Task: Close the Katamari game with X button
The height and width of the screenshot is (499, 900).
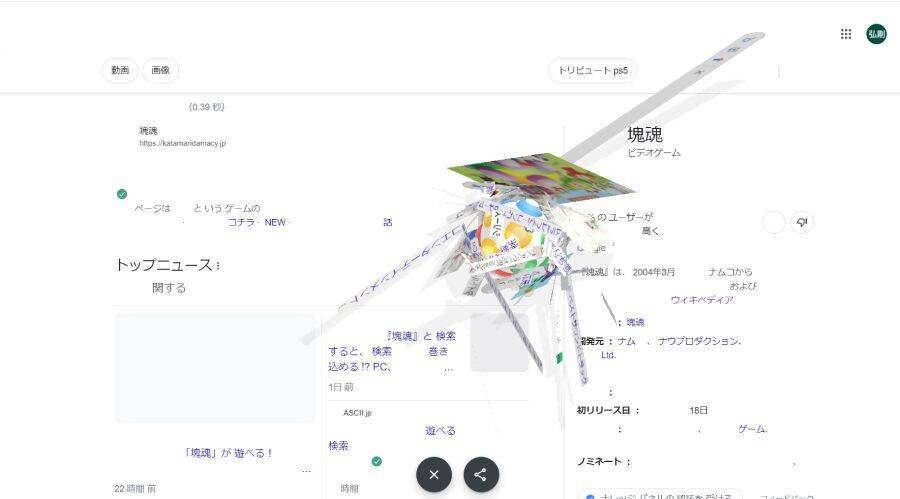Action: pos(434,475)
